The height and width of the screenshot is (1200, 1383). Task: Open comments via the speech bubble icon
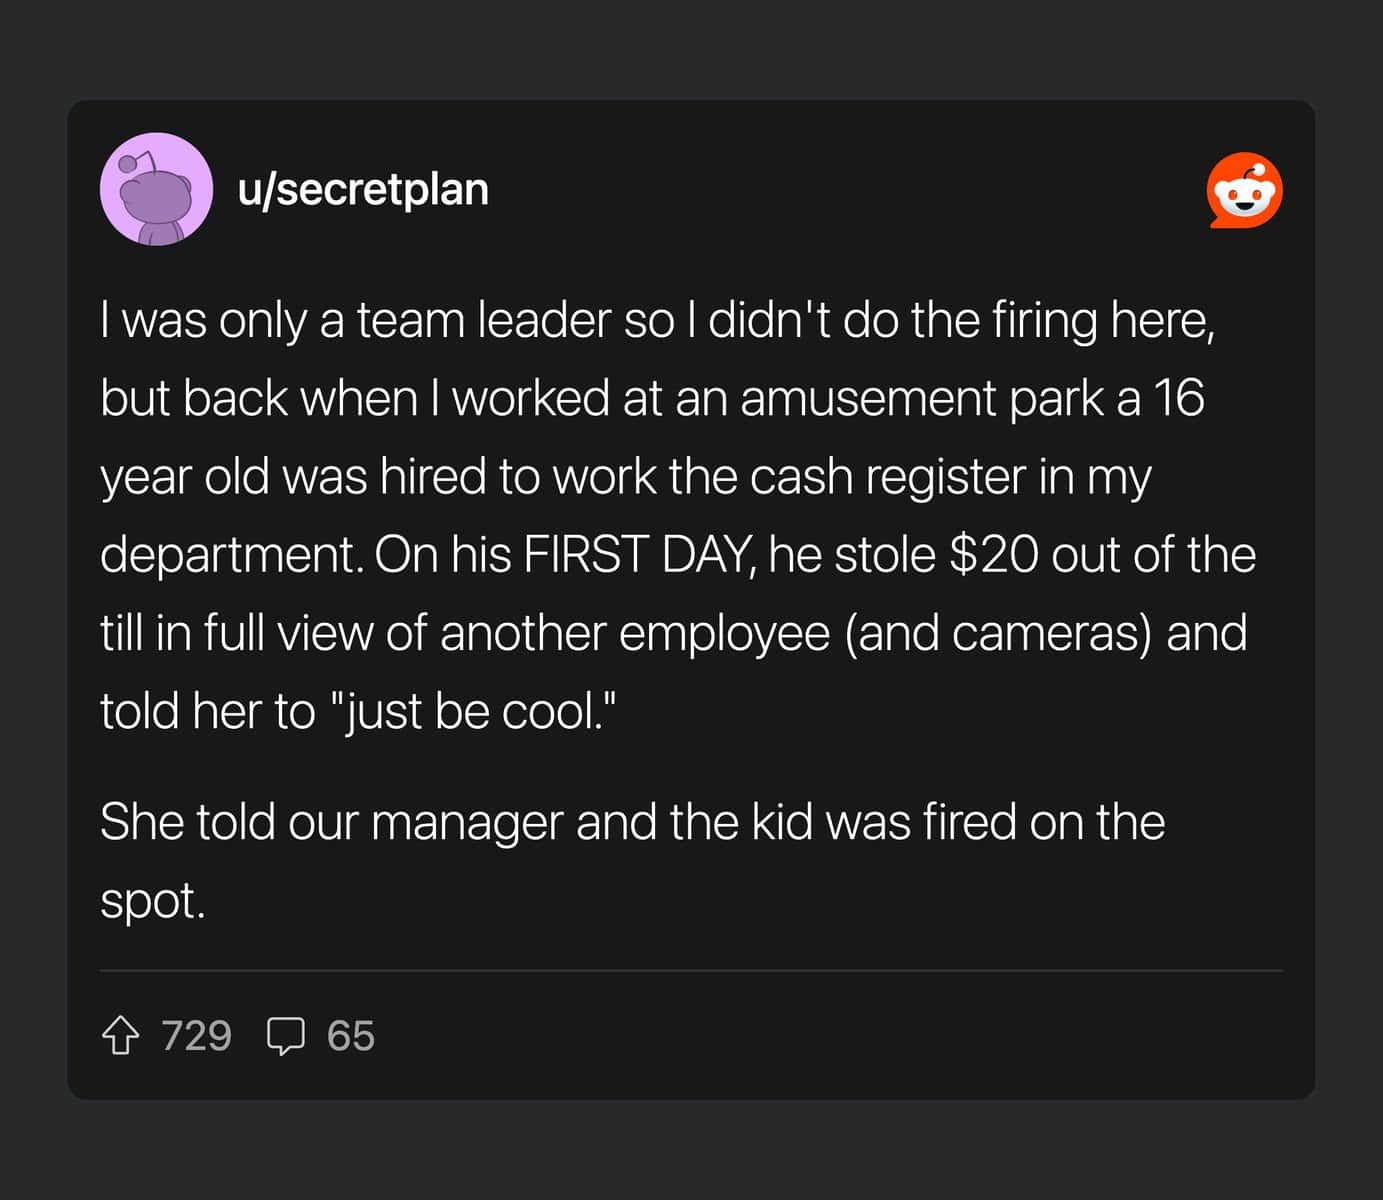tap(286, 1036)
